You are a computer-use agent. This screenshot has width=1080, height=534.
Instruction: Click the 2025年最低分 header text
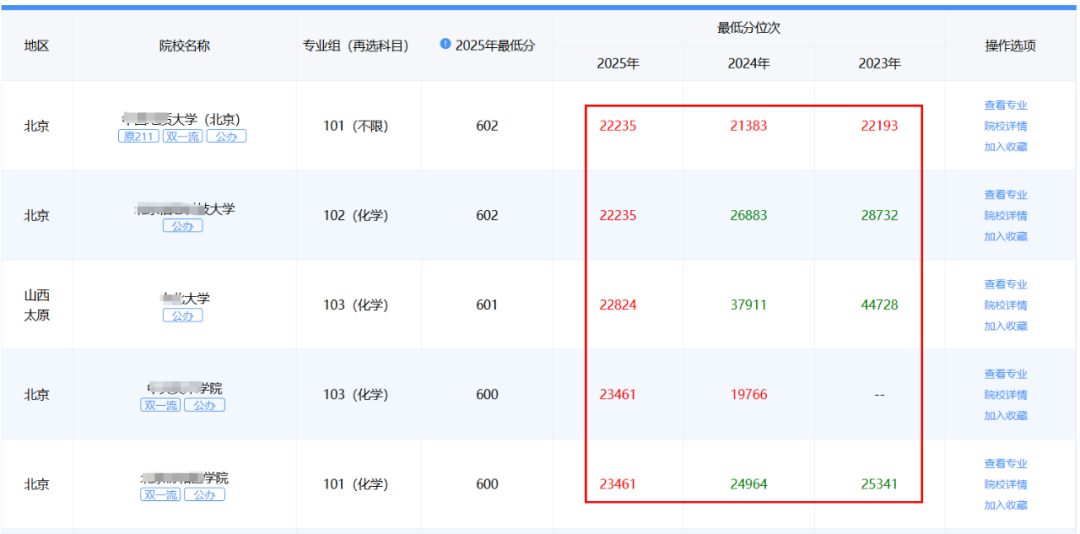[x=495, y=45]
